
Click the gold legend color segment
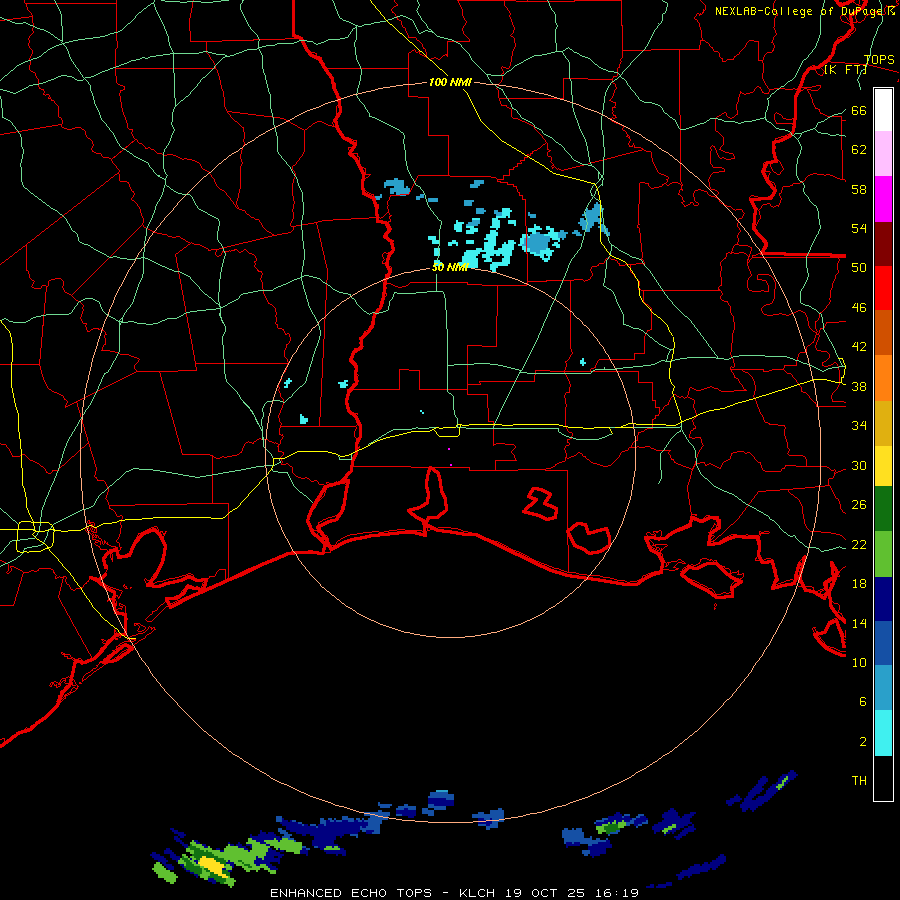point(883,423)
